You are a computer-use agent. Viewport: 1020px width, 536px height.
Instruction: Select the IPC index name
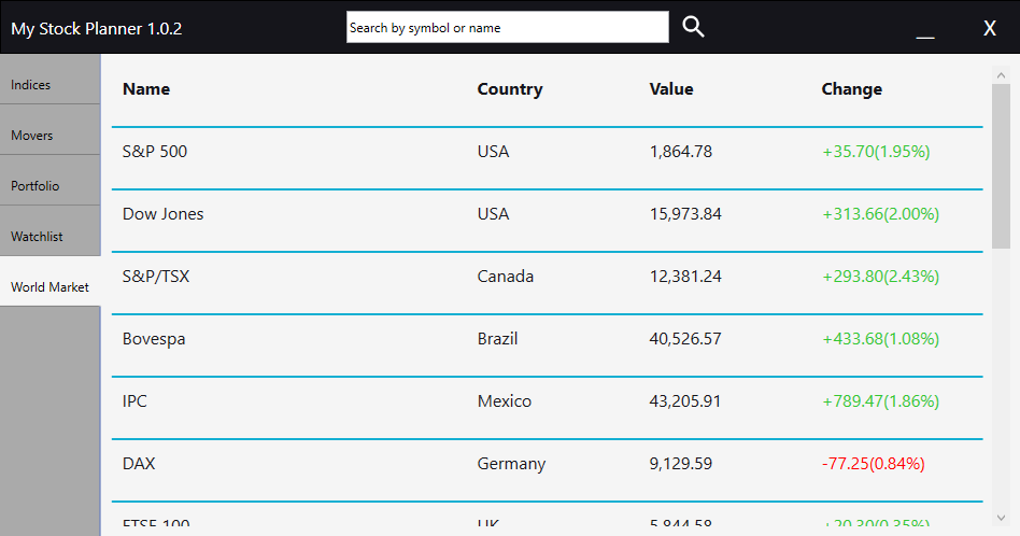pos(135,401)
